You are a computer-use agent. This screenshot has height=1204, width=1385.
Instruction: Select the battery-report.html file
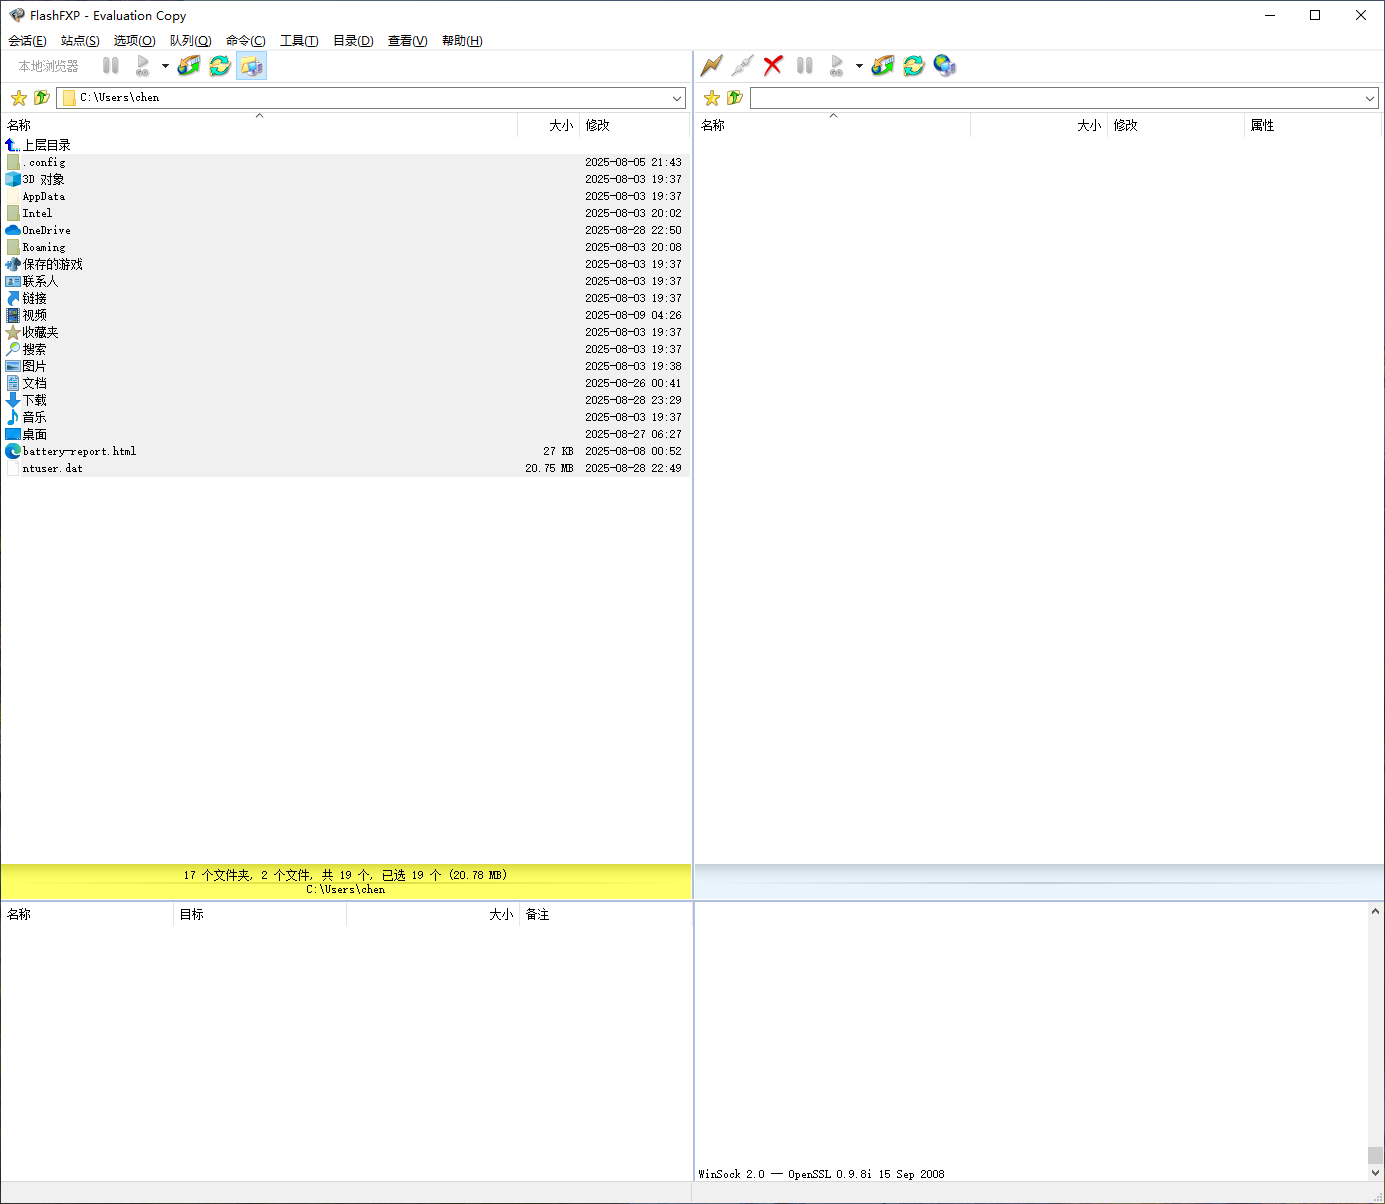click(x=79, y=451)
